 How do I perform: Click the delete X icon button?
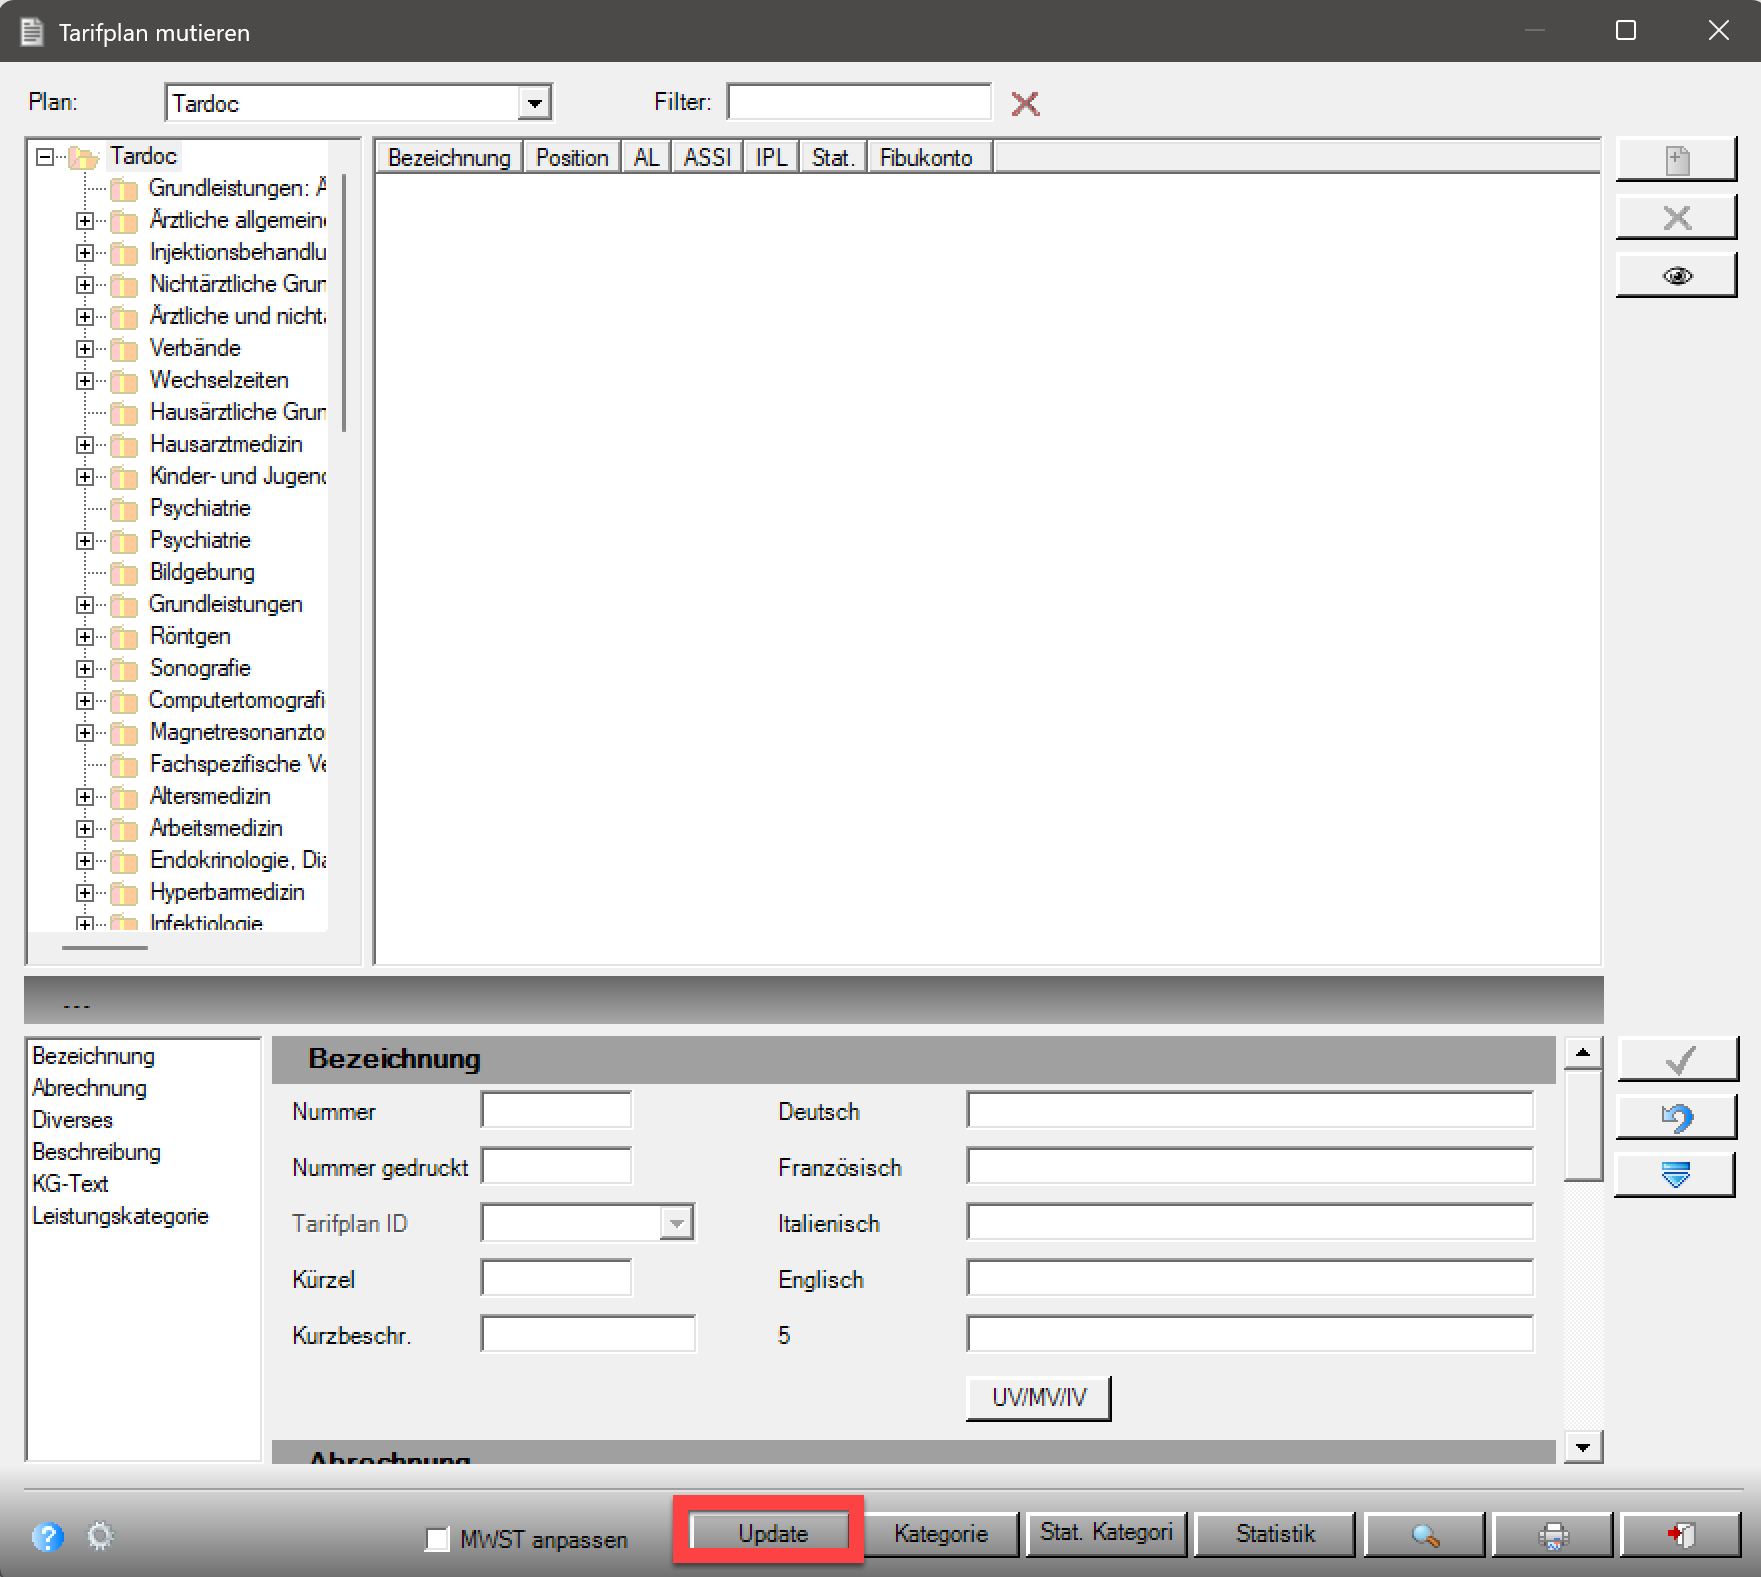1676,218
